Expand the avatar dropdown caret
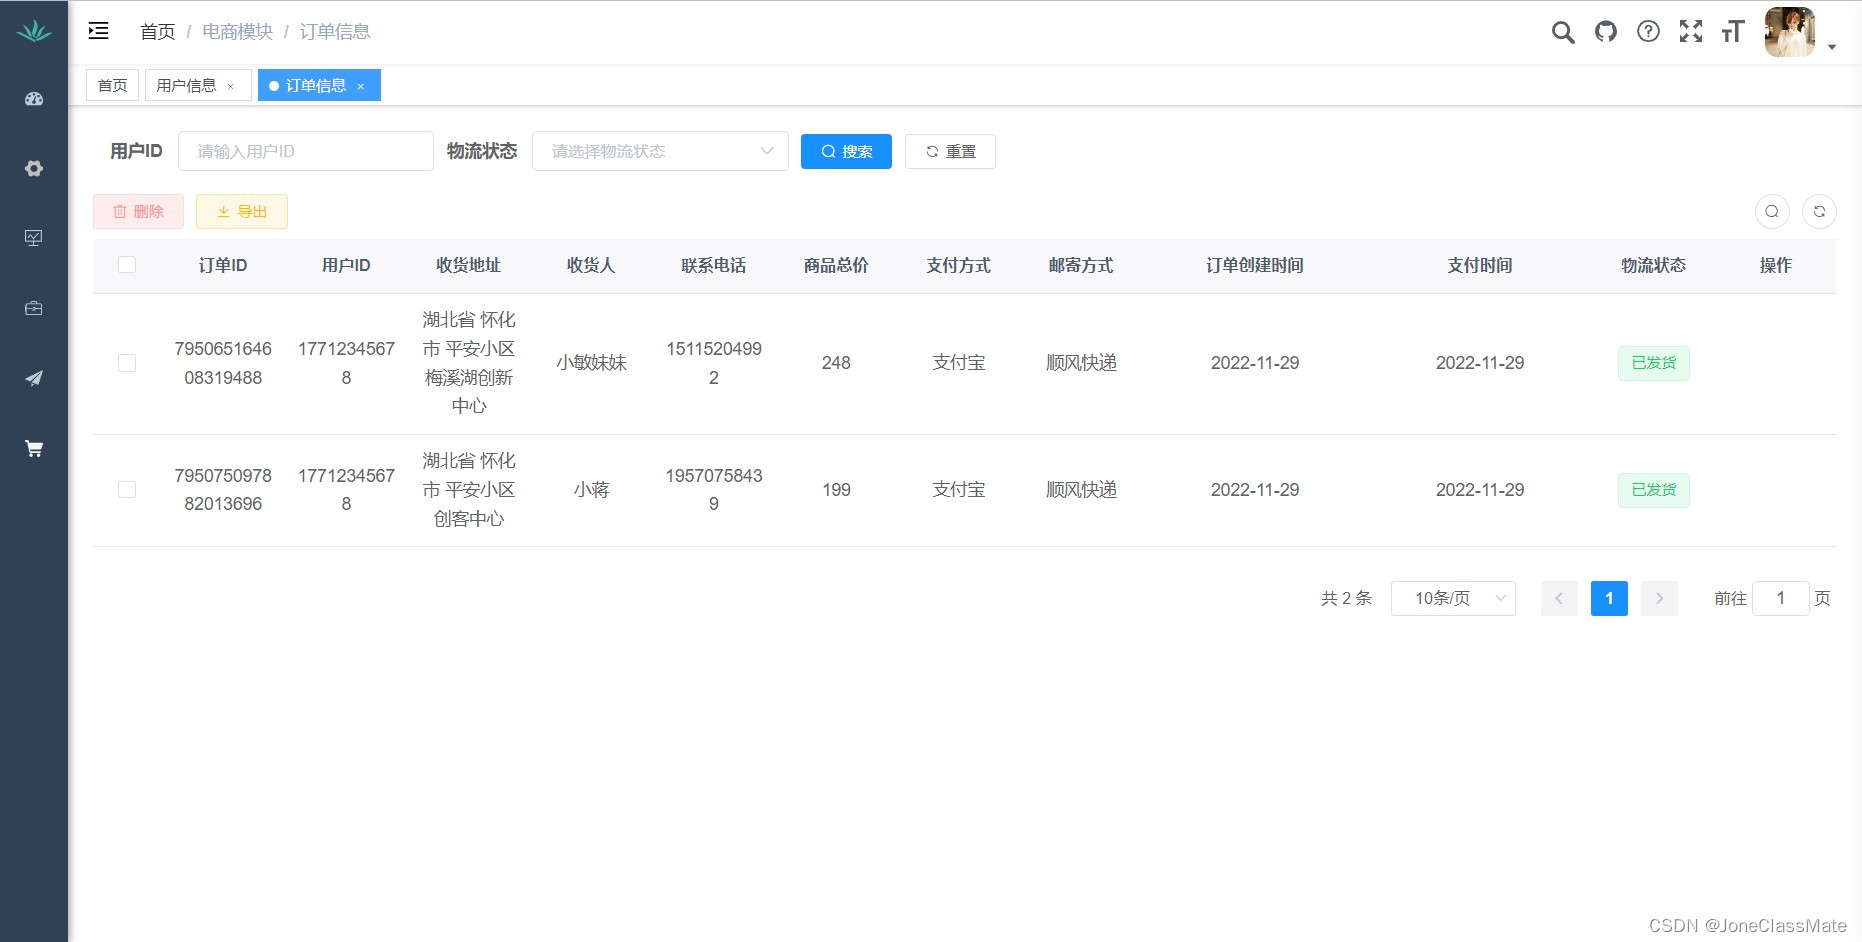 point(1832,47)
